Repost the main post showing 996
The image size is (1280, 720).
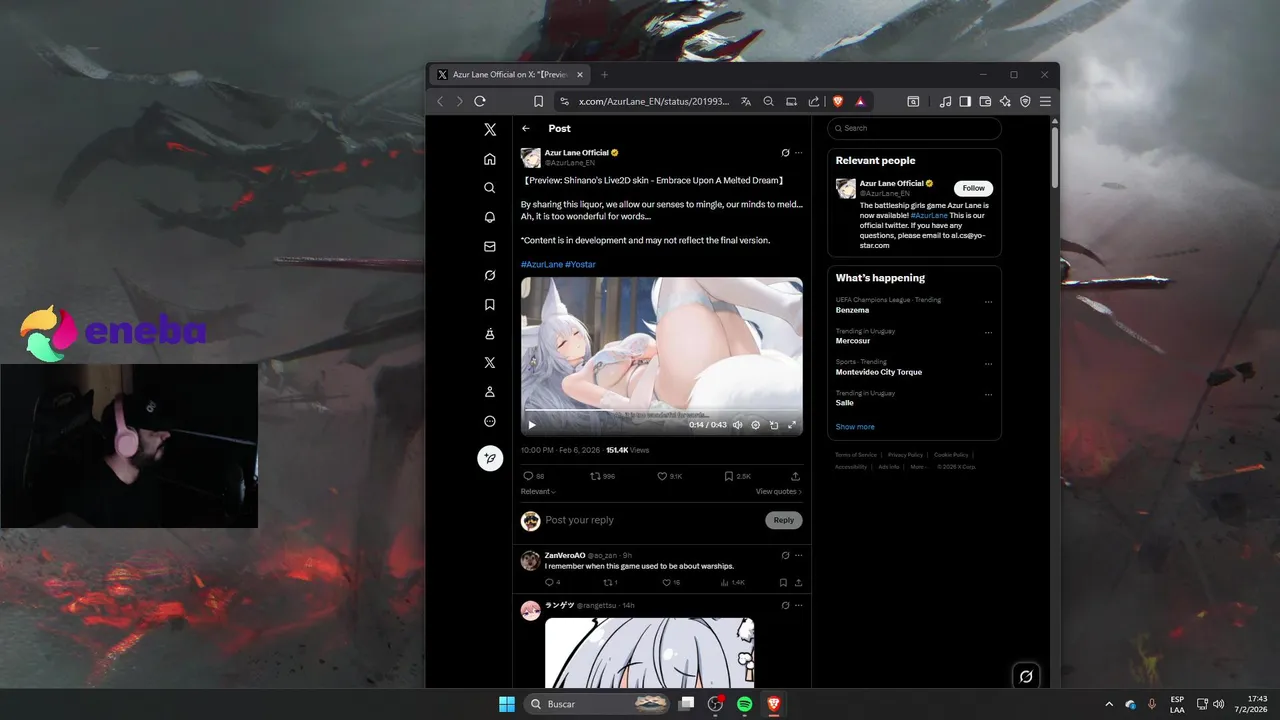pos(602,476)
